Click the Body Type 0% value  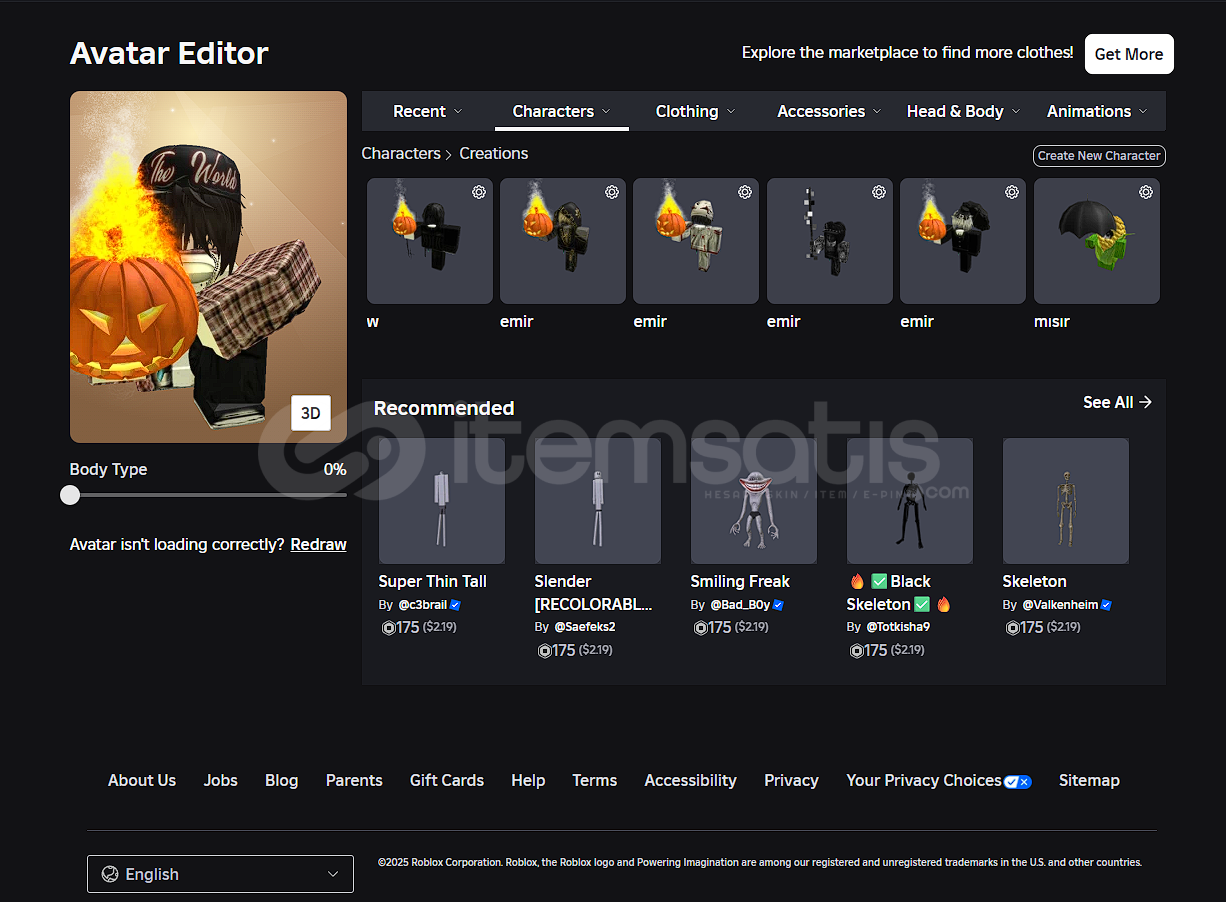pyautogui.click(x=335, y=469)
